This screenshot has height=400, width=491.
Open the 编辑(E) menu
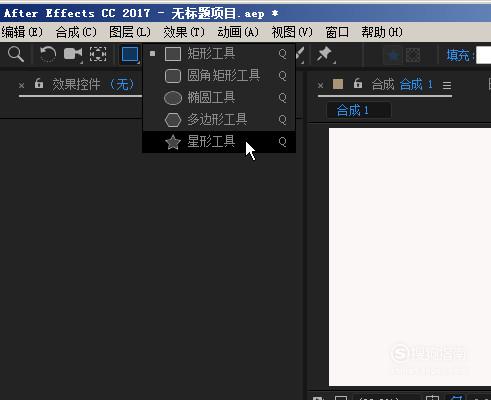pos(22,32)
